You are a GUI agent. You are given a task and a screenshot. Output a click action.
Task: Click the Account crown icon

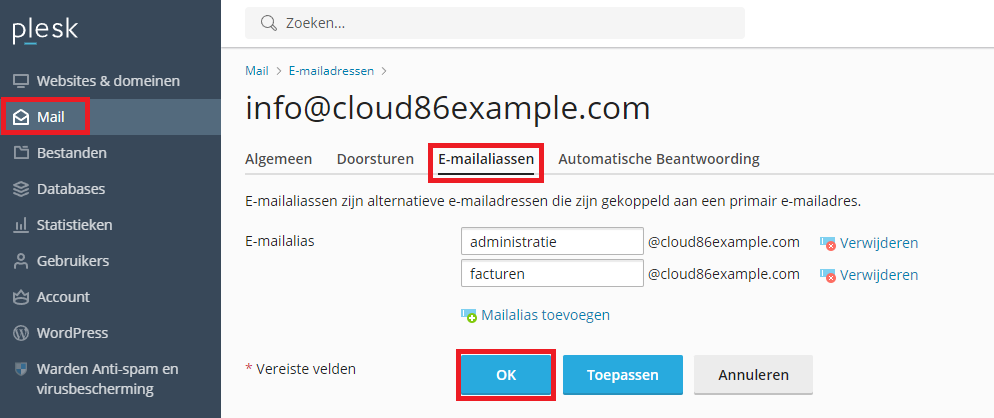pyautogui.click(x=21, y=297)
